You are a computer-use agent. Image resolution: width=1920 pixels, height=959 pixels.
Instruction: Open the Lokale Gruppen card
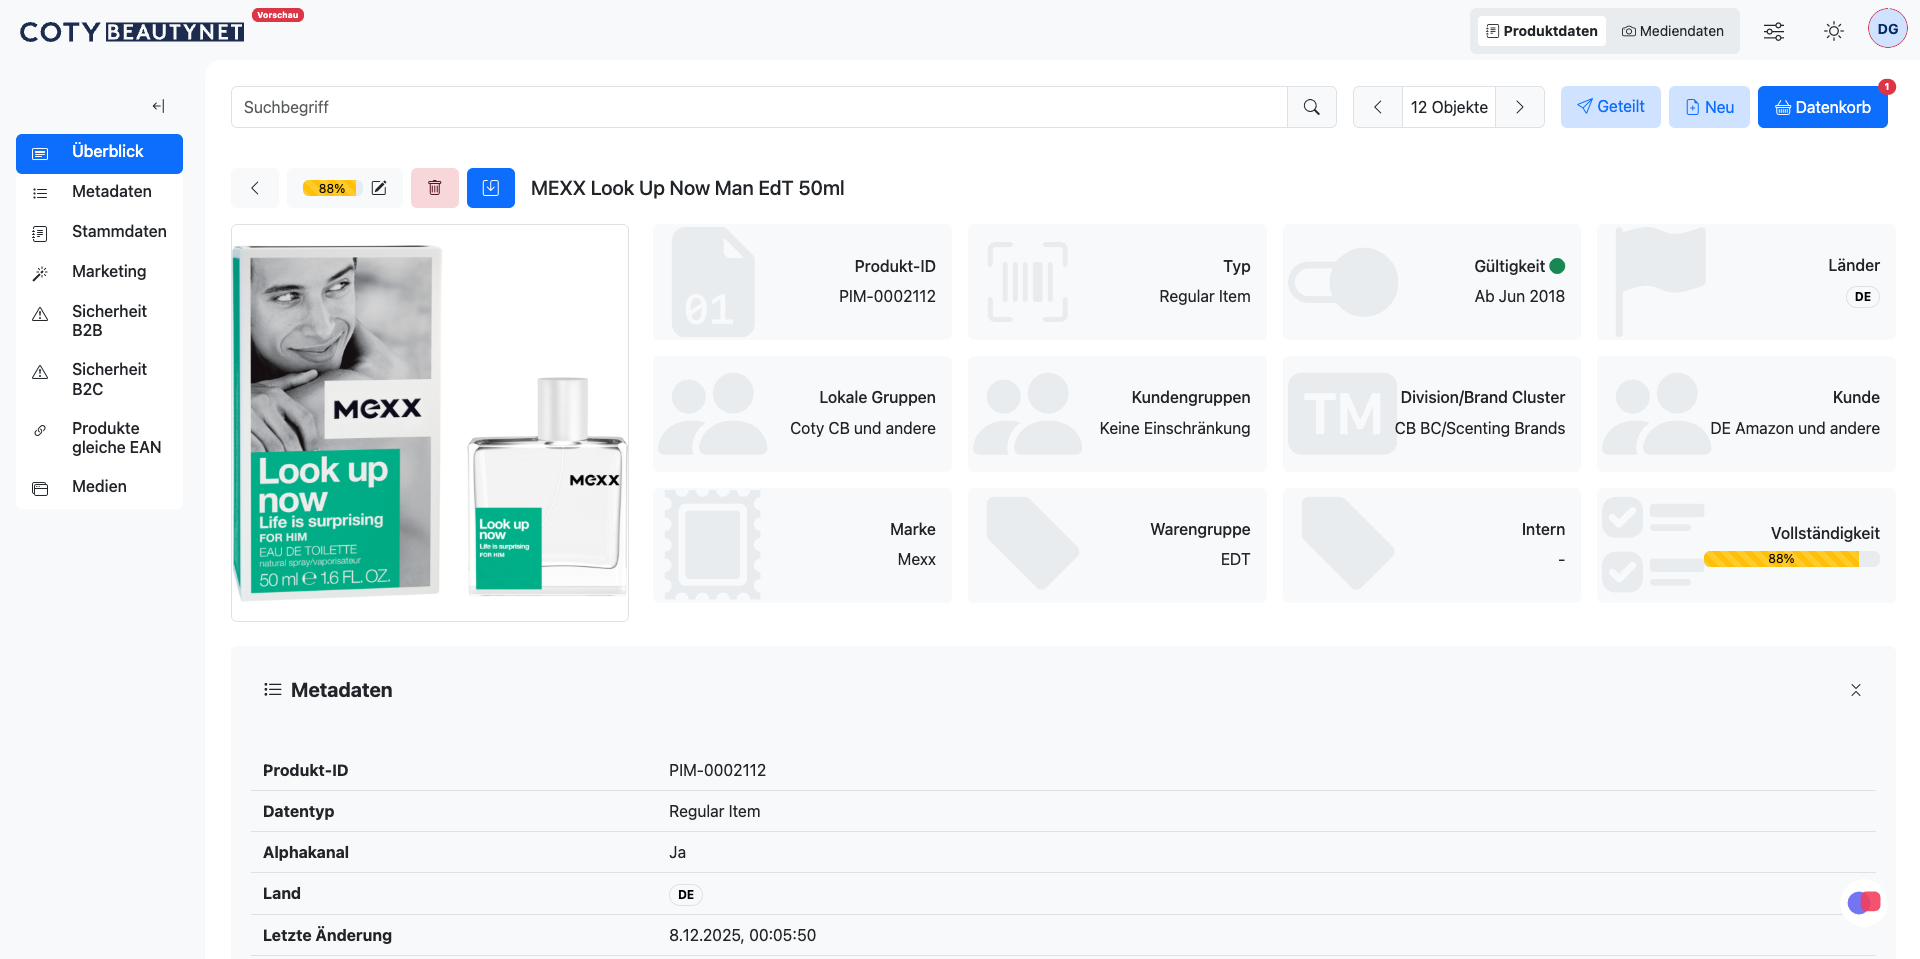[802, 414]
